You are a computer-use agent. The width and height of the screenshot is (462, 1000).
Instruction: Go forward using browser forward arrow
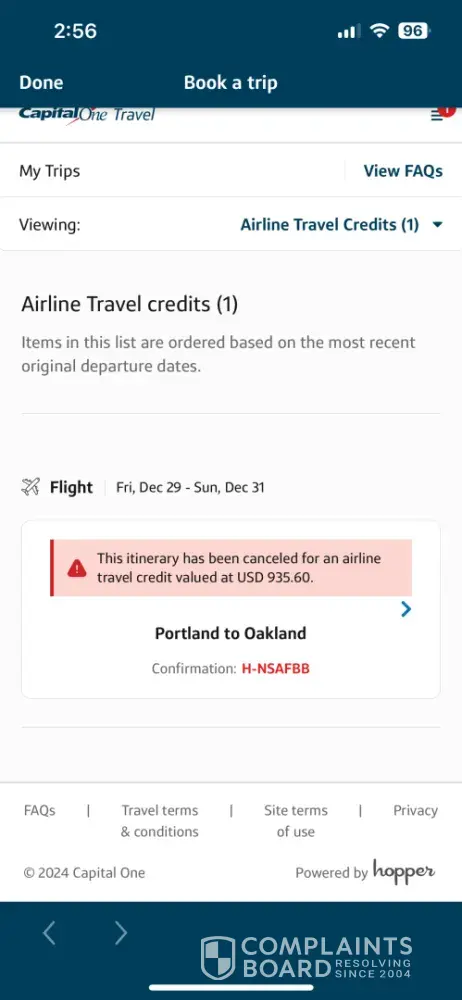tap(121, 933)
